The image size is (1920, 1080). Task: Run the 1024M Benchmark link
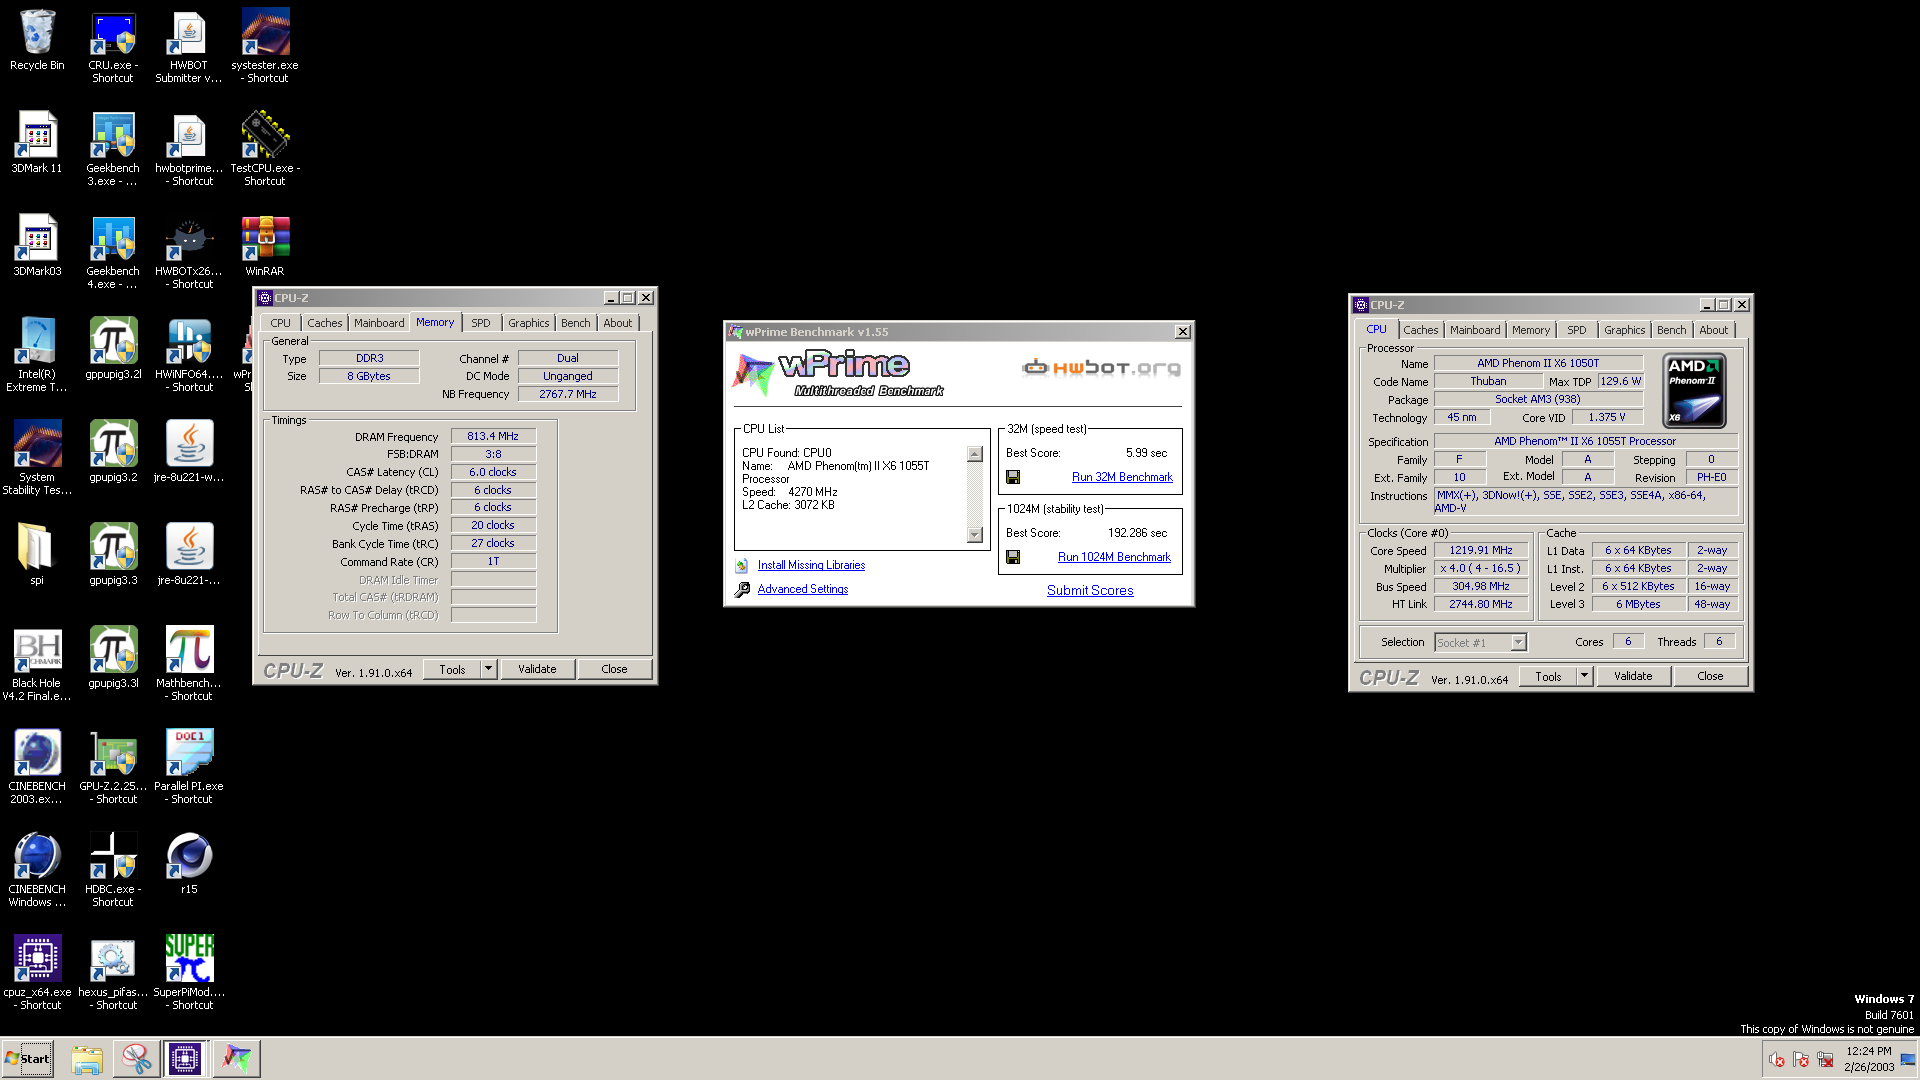click(1114, 557)
